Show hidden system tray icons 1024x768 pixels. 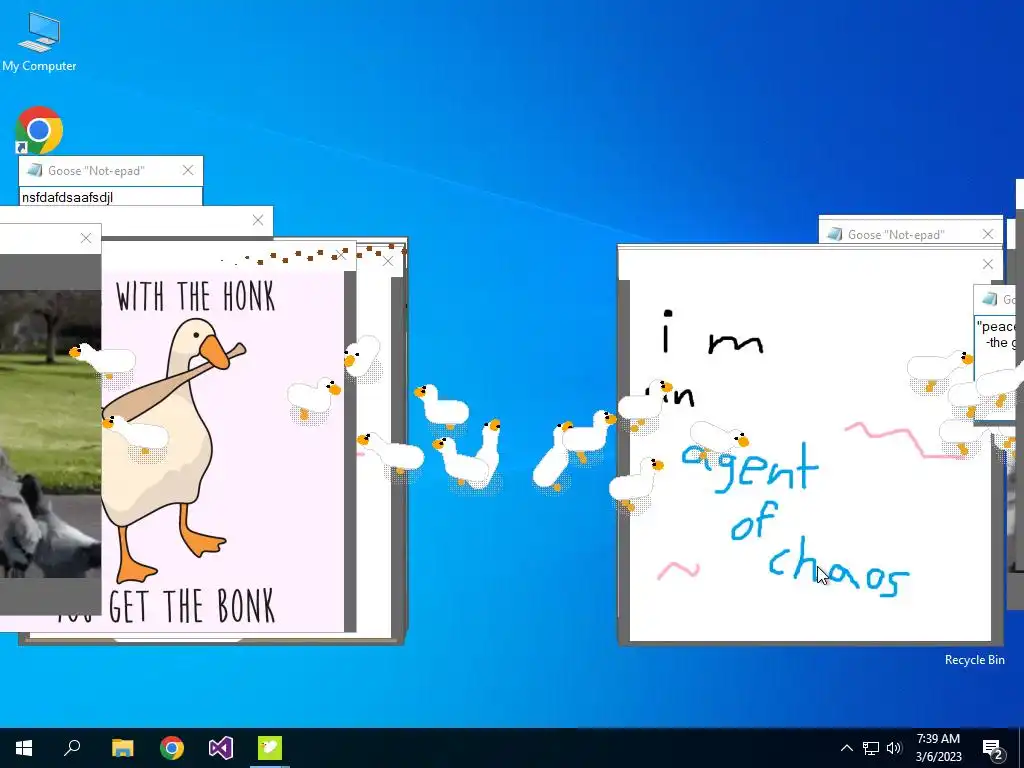point(846,748)
